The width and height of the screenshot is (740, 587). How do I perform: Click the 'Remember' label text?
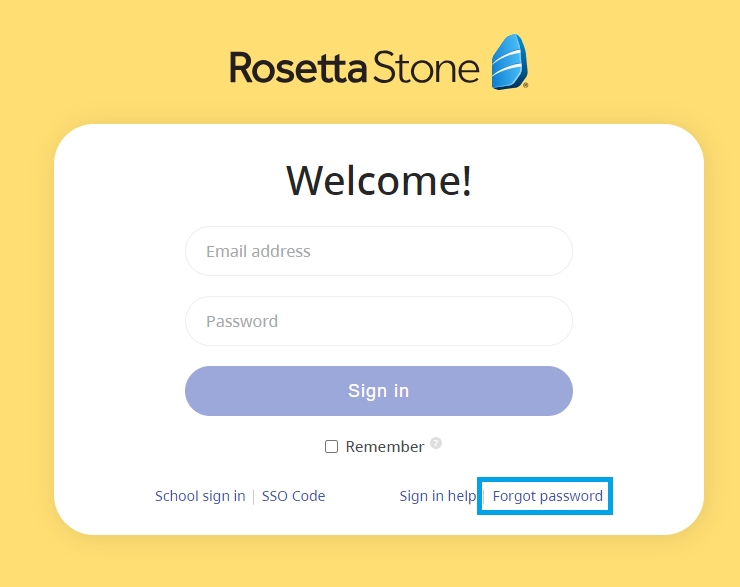(385, 447)
